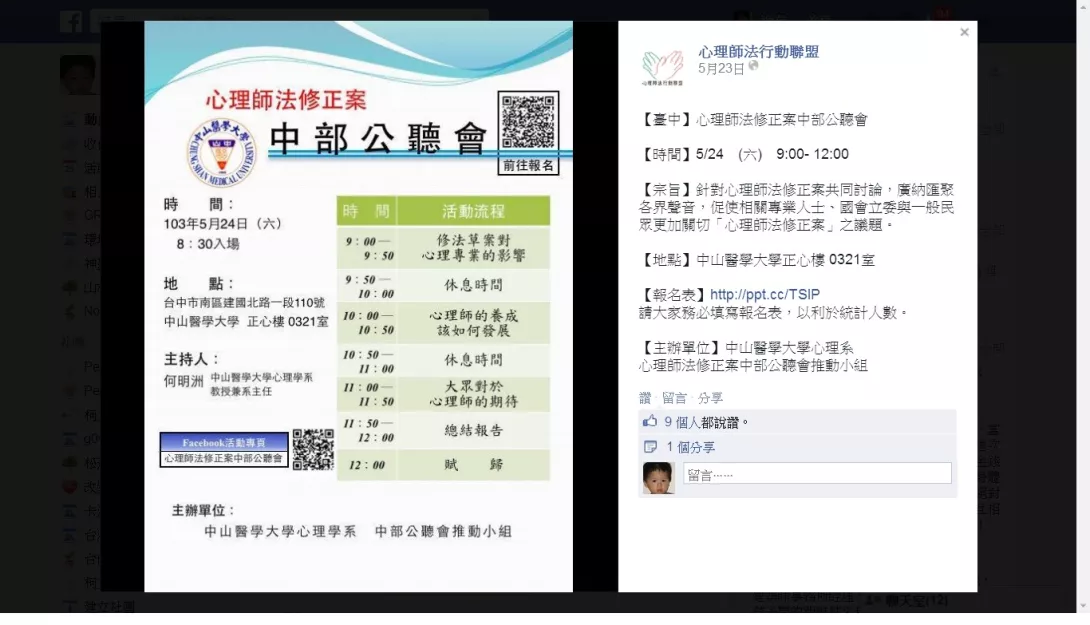Click the 前往報名 label on poster

[x=528, y=165]
